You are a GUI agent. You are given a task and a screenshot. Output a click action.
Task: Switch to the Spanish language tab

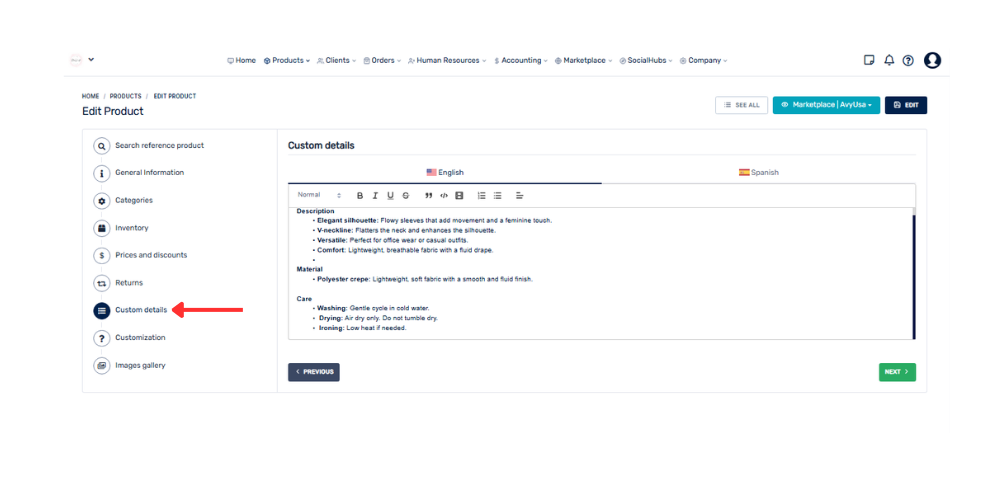tap(758, 172)
